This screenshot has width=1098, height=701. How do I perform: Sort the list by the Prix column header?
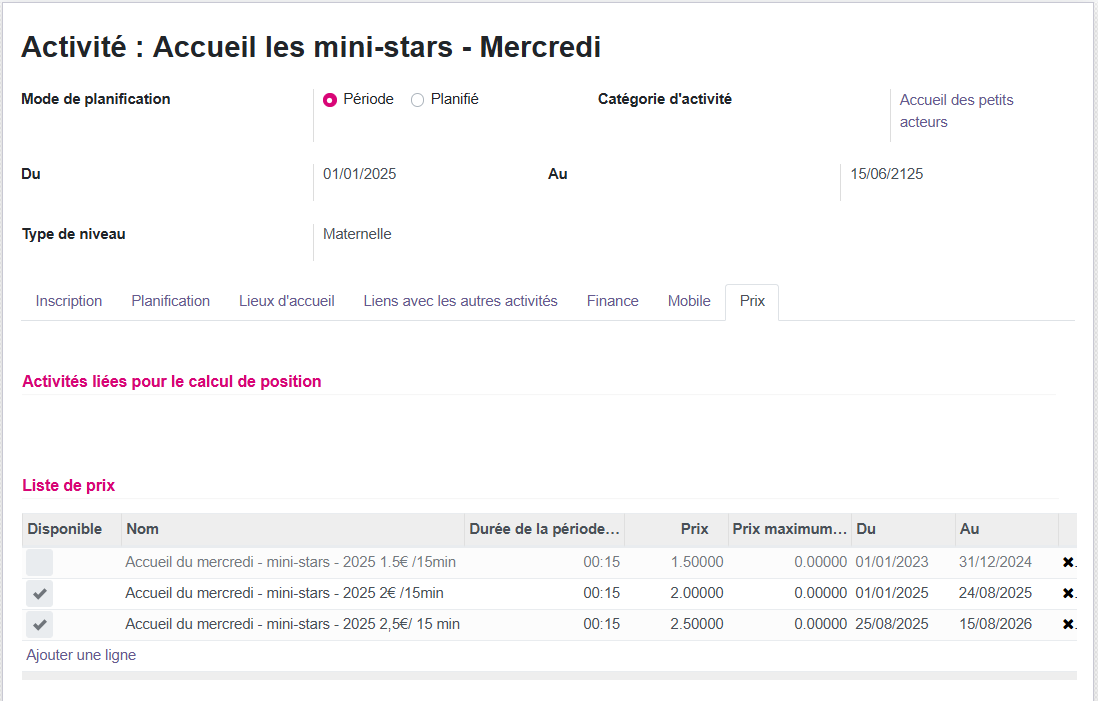pyautogui.click(x=694, y=529)
